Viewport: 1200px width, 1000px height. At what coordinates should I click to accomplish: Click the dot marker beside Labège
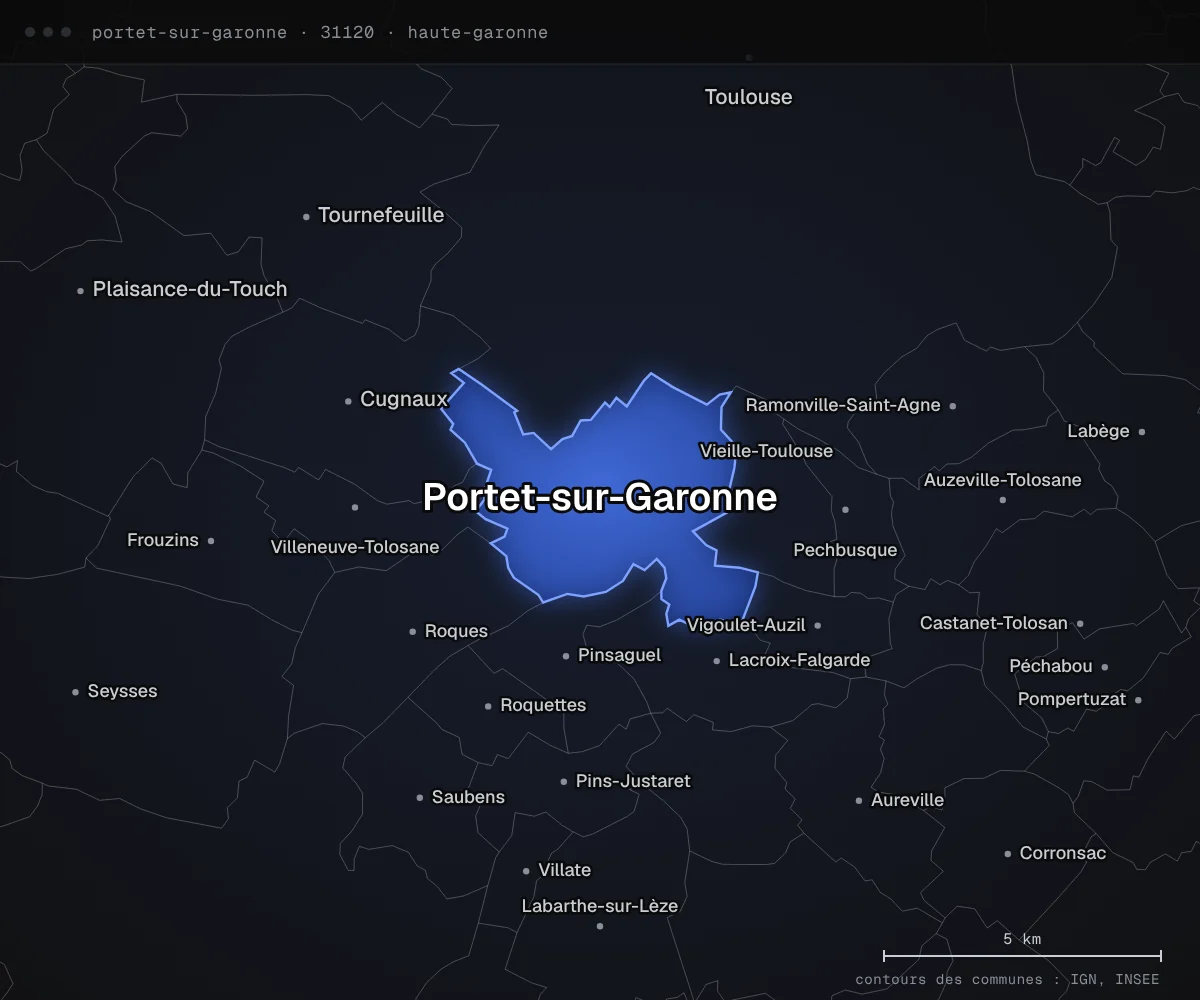[x=1142, y=432]
